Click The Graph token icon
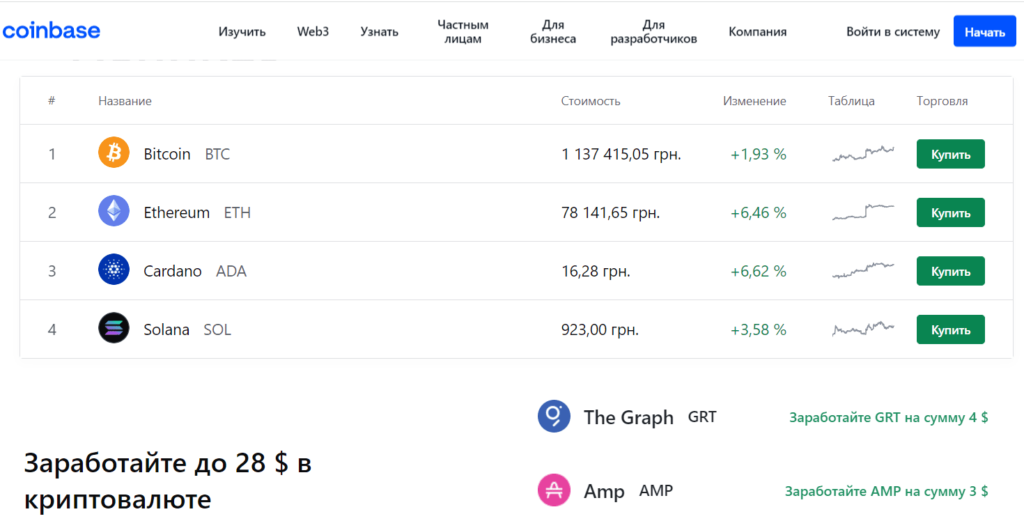 point(554,417)
